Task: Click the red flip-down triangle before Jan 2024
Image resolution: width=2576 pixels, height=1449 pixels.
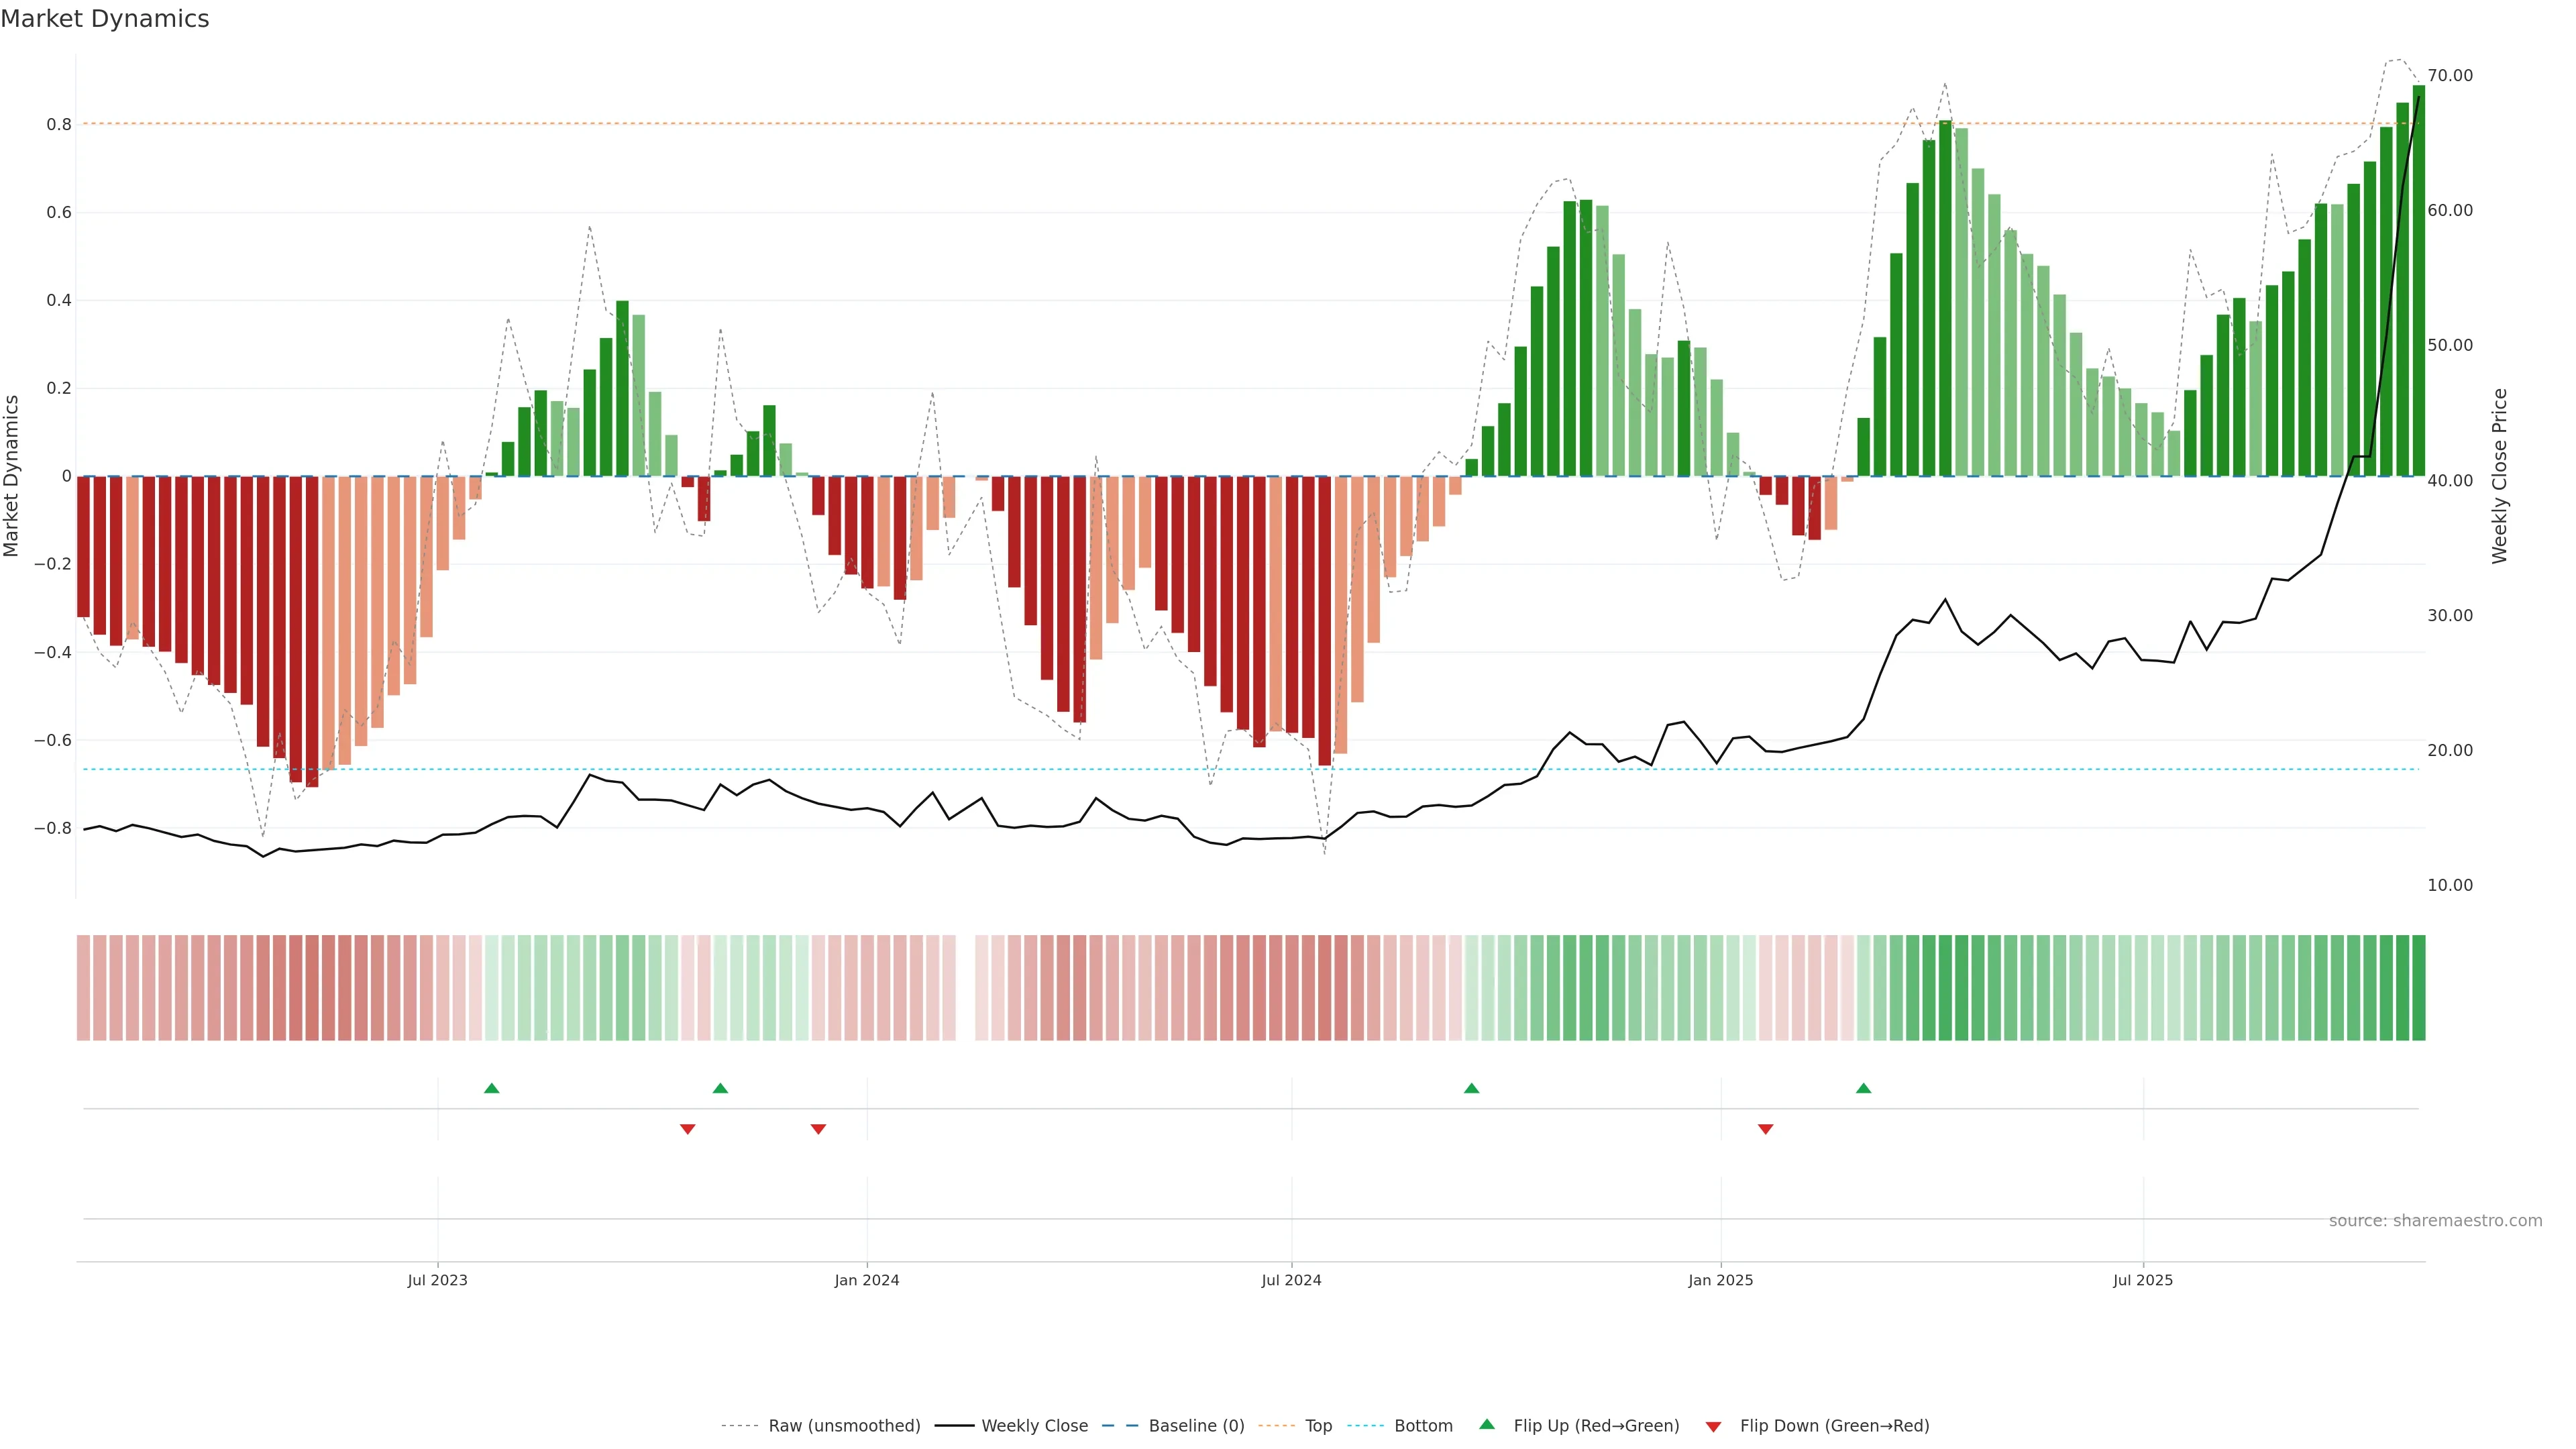Action: 818,1129
